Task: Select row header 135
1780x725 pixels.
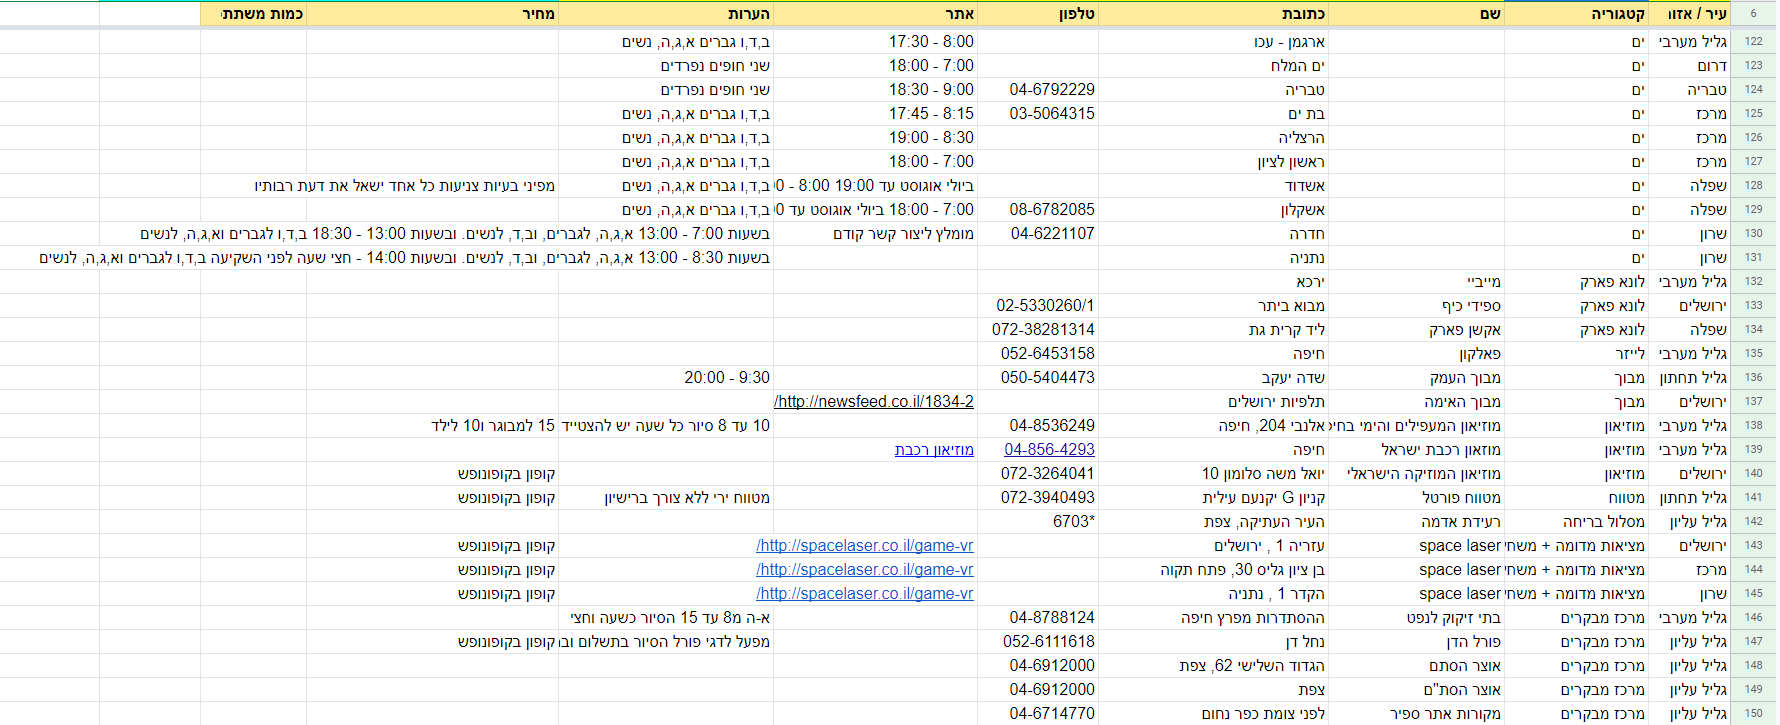Action: pyautogui.click(x=1753, y=354)
